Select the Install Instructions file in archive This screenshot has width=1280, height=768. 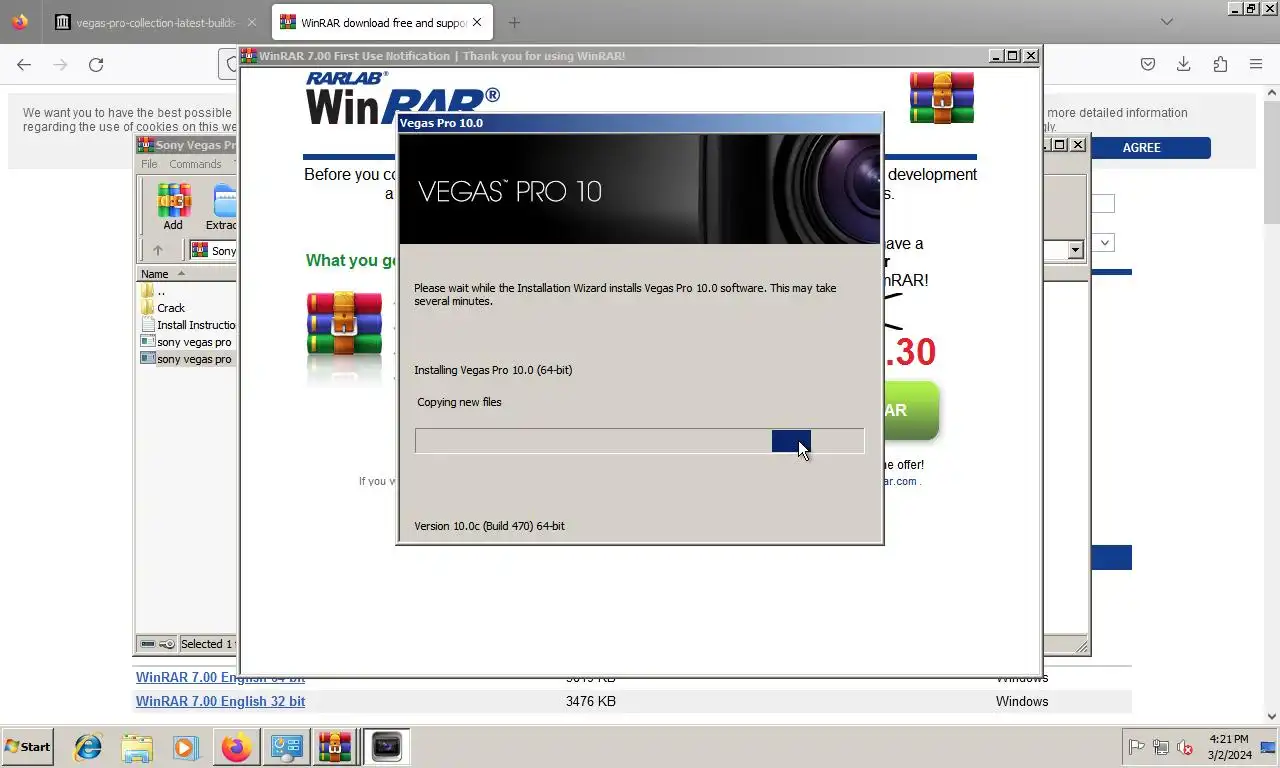click(188, 325)
